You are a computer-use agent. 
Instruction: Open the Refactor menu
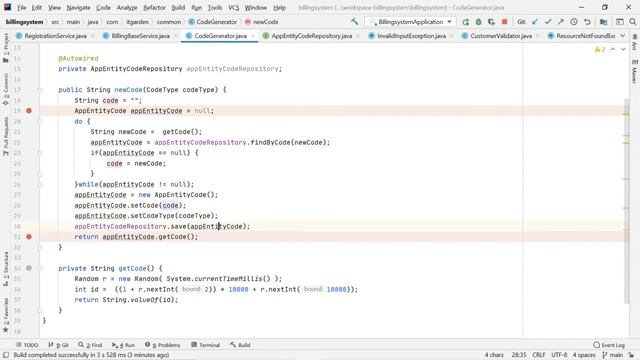click(x=154, y=8)
